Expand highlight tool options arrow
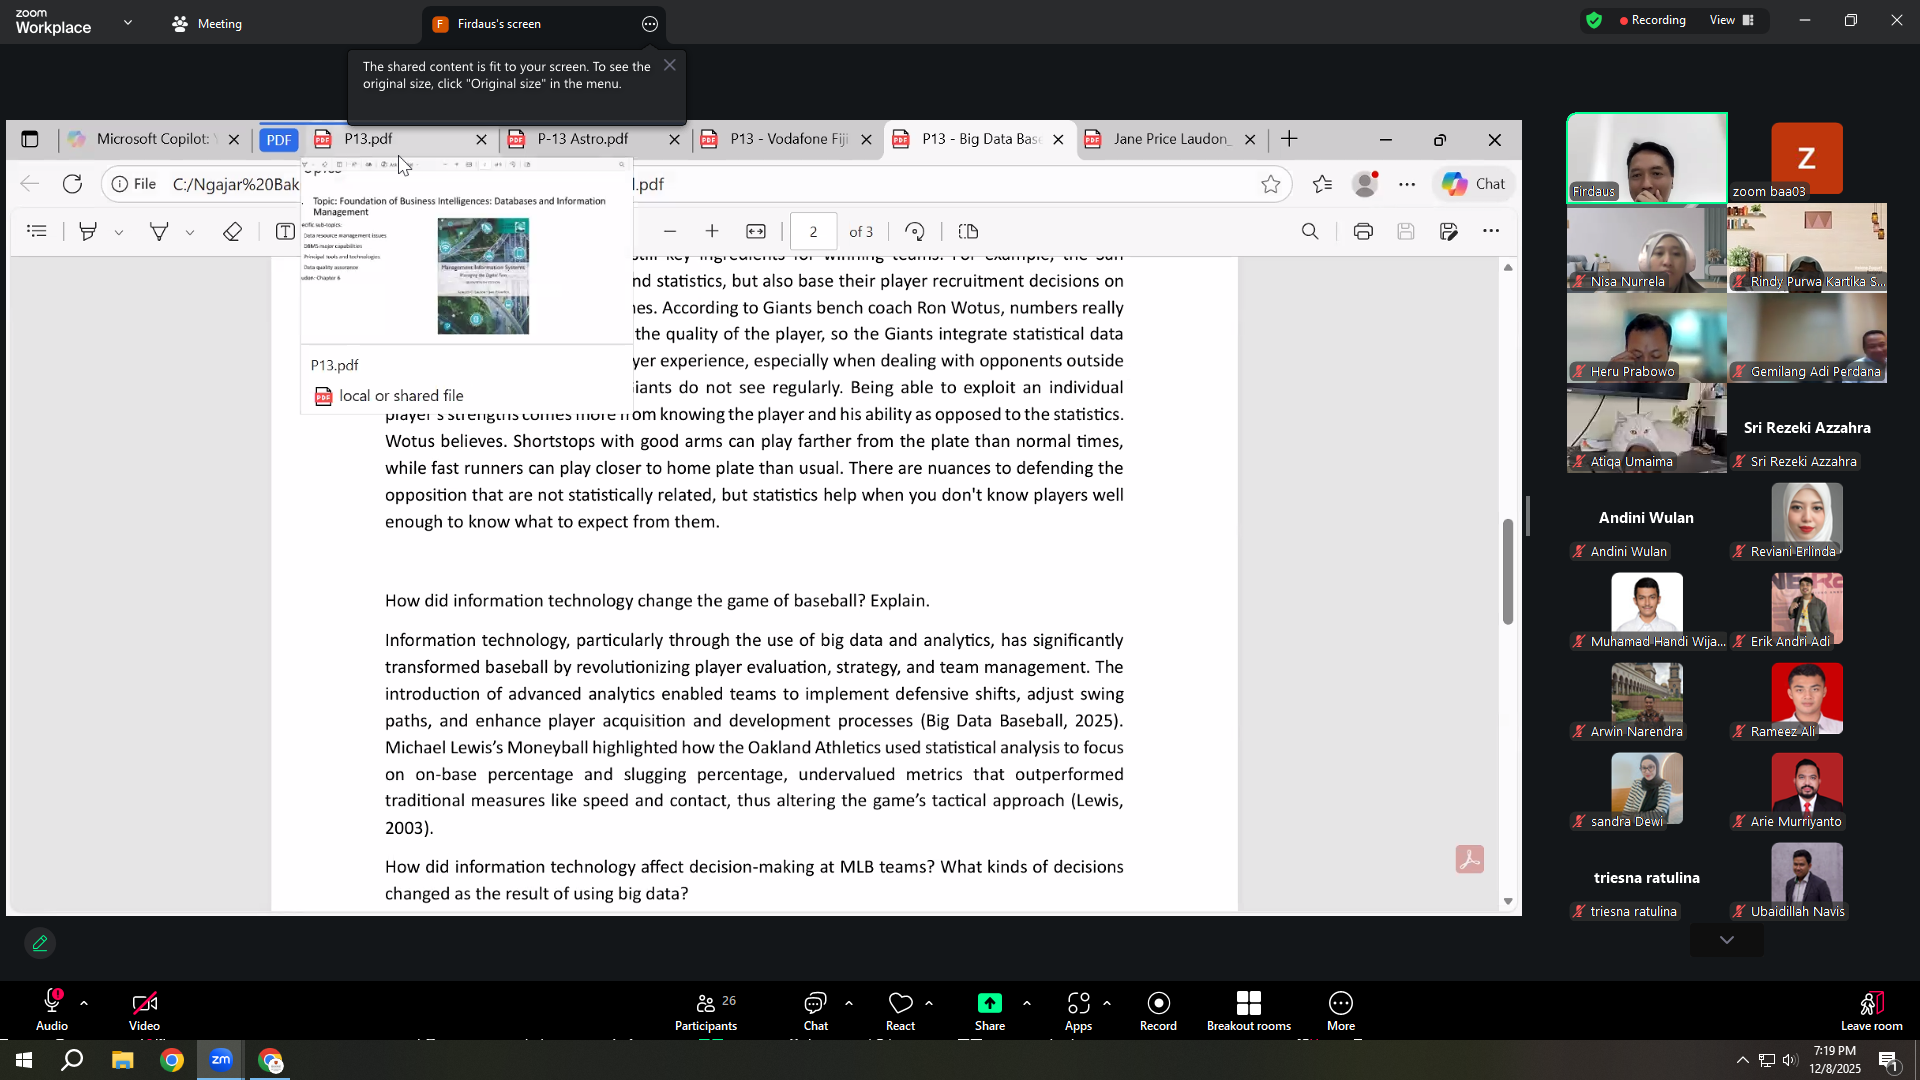This screenshot has width=1920, height=1080. click(x=119, y=232)
